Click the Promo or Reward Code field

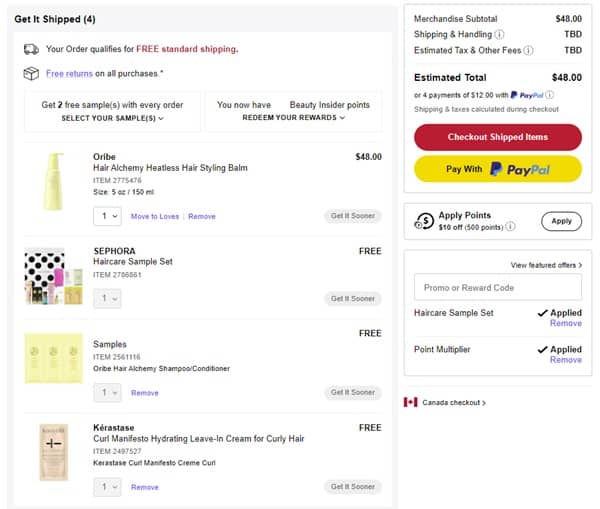(x=497, y=287)
